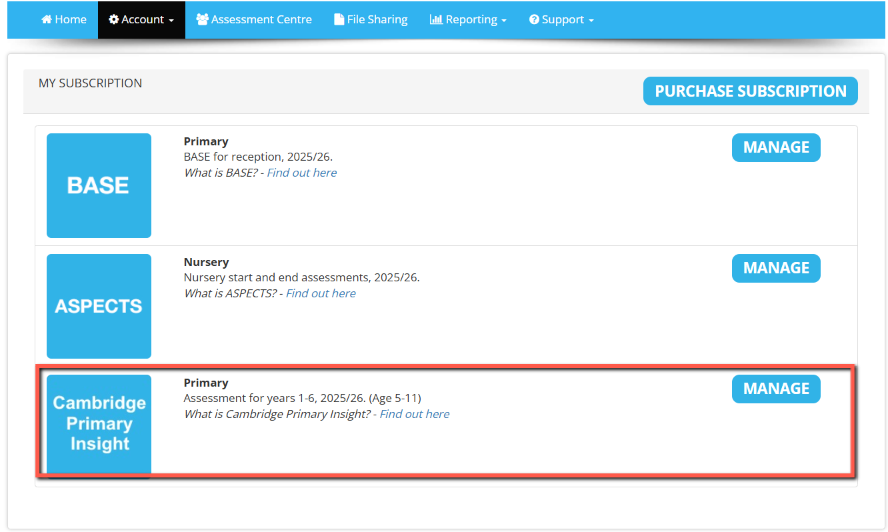This screenshot has width=888, height=532.
Task: Manage the ASPECTS nursery subscription
Action: click(776, 268)
